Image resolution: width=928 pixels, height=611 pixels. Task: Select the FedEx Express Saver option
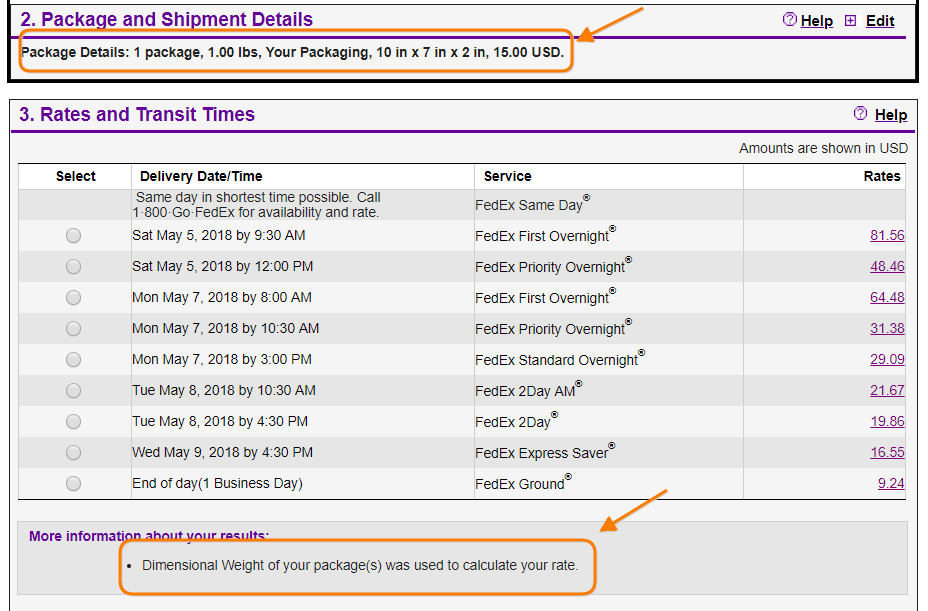(x=72, y=451)
